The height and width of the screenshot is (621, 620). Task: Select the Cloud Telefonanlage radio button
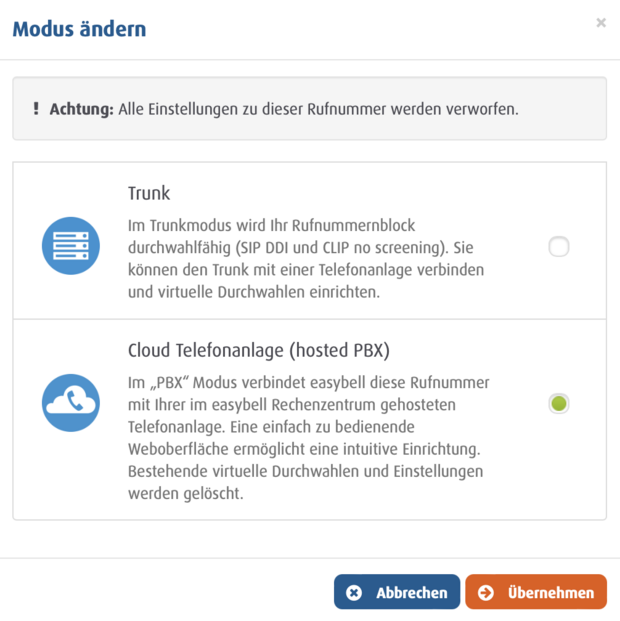pos(559,404)
